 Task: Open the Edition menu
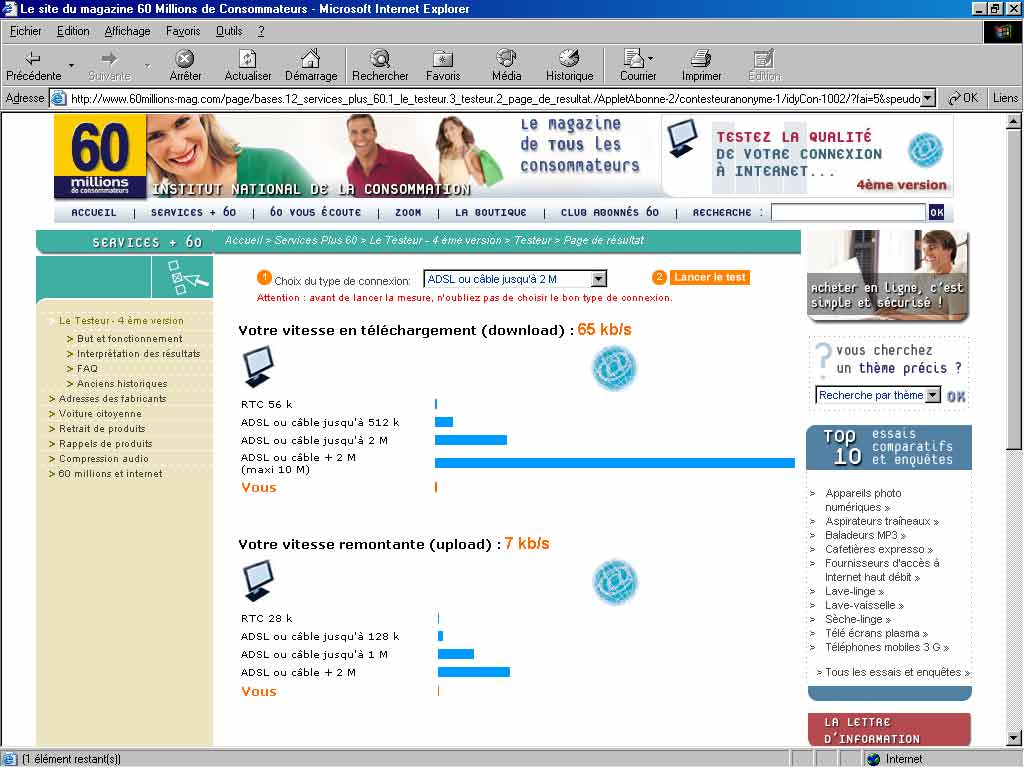(x=73, y=31)
